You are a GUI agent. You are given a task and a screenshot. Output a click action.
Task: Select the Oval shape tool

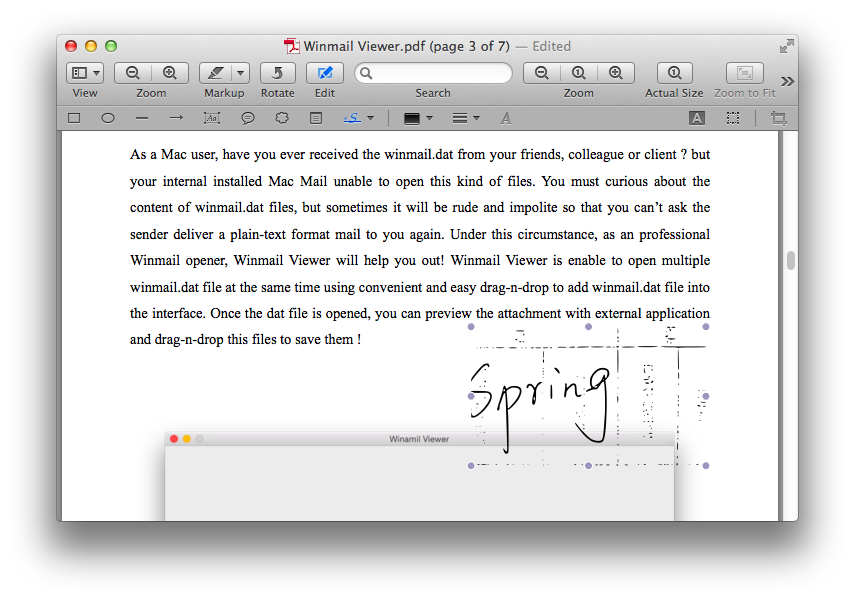[x=108, y=118]
